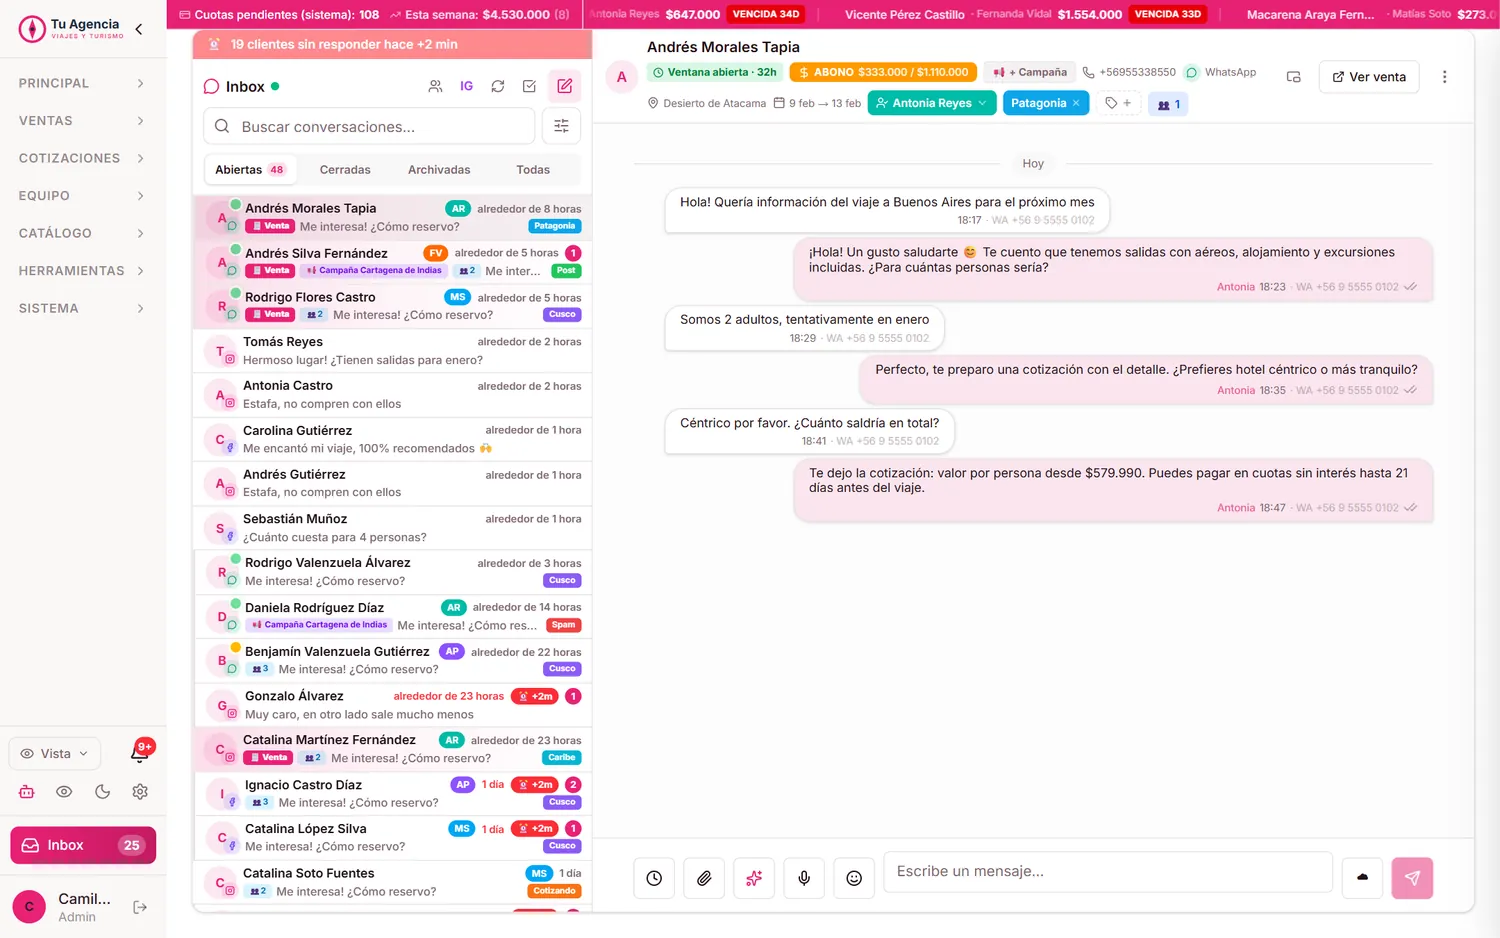Open Sebastián Muñoz conversation
The width and height of the screenshot is (1500, 938).
pos(392,528)
